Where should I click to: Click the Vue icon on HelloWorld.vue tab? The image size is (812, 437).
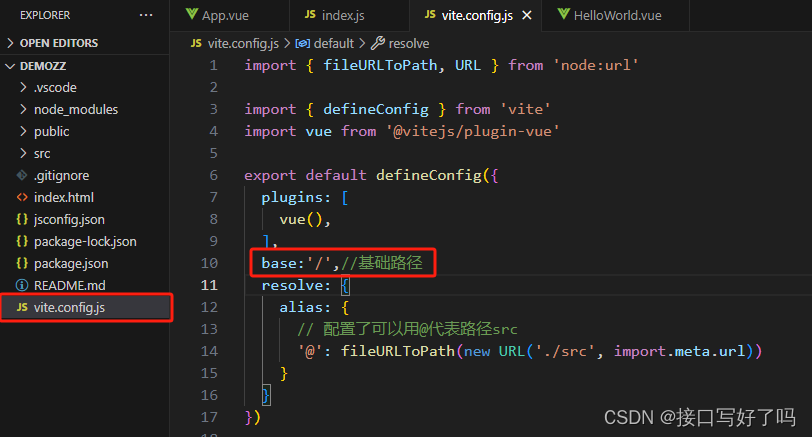563,14
